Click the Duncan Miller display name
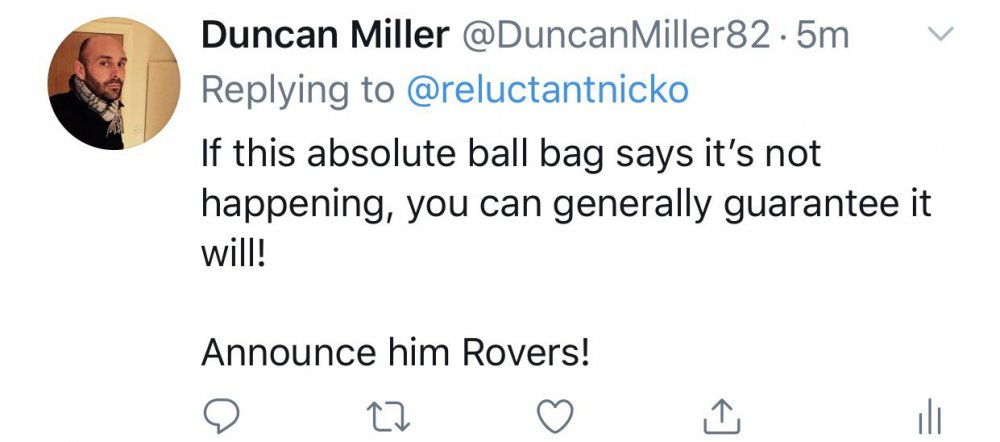Image resolution: width=1000 pixels, height=442 pixels. tap(325, 37)
